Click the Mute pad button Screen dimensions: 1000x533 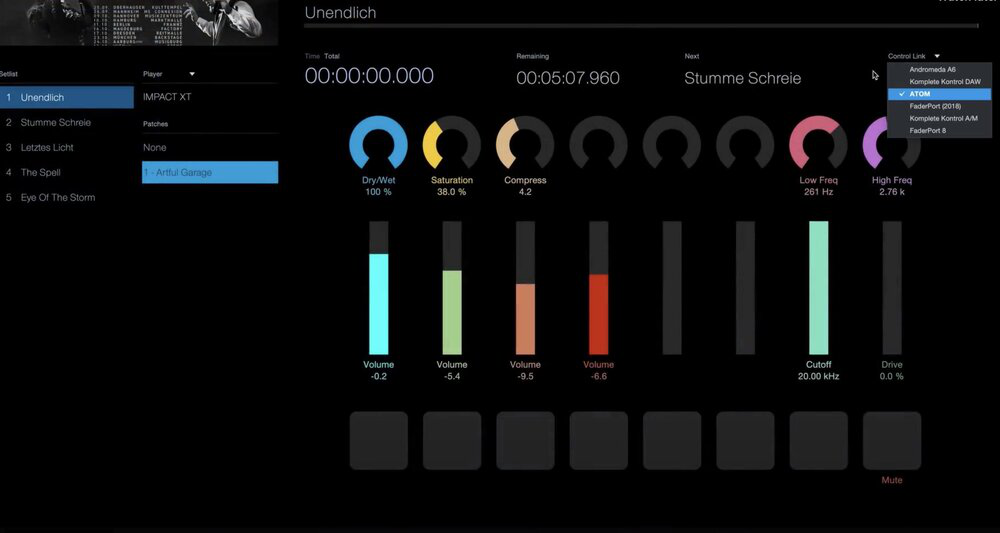click(x=892, y=441)
